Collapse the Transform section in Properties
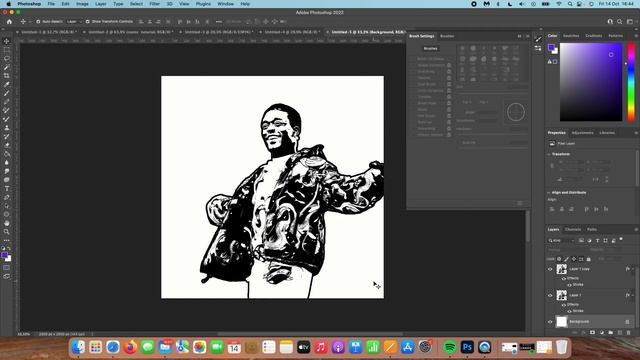This screenshot has height=360, width=640. (549, 154)
